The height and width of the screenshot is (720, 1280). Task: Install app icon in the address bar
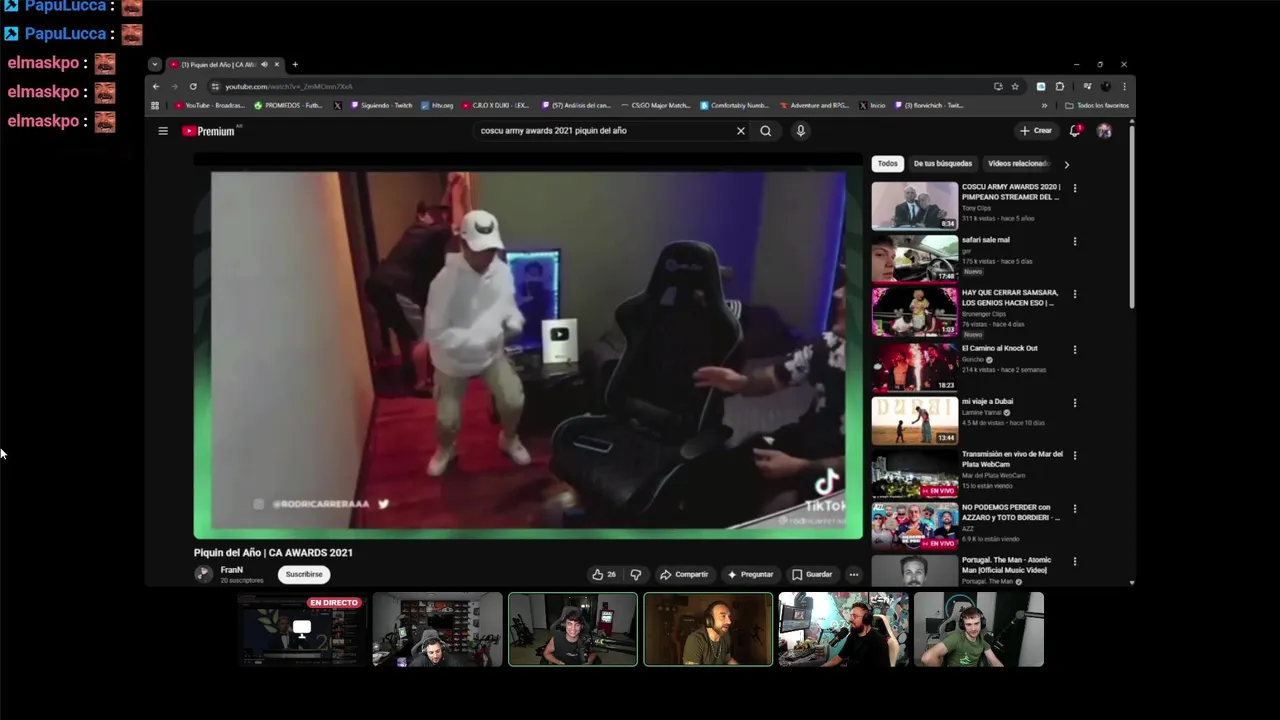tap(998, 87)
